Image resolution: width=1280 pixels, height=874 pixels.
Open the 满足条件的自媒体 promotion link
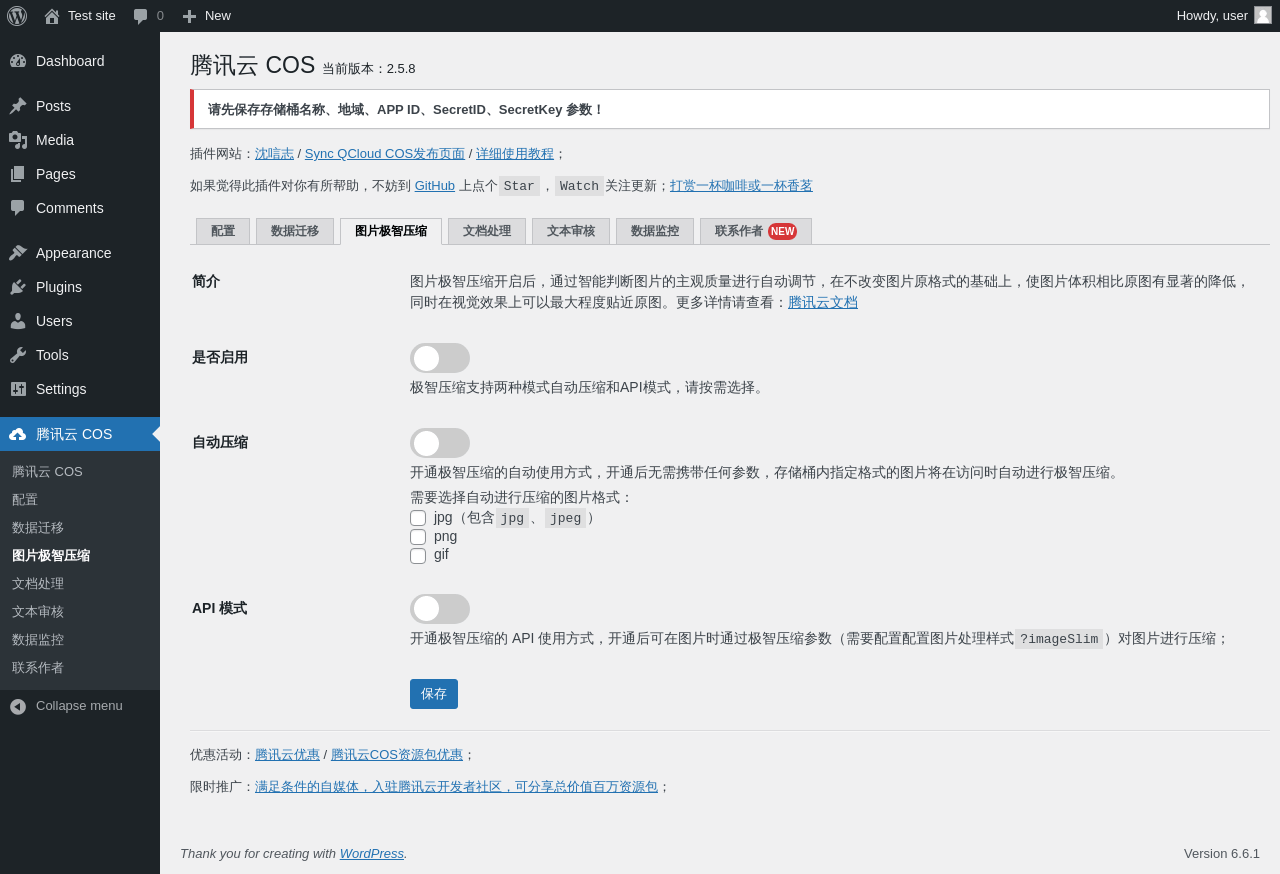pos(456,787)
